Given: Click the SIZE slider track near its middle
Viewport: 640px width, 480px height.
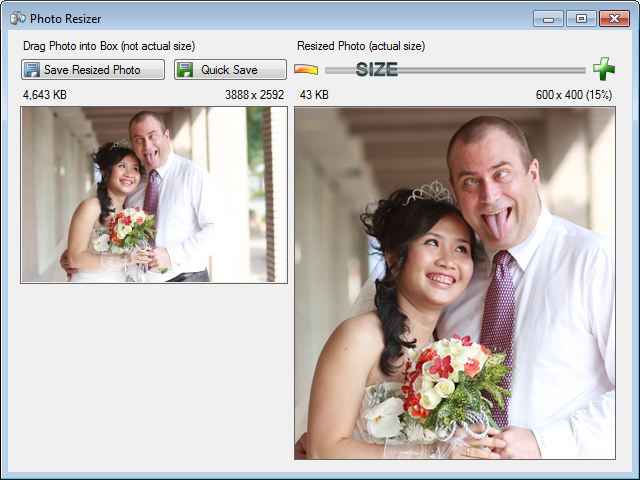Looking at the screenshot, I should pos(455,70).
